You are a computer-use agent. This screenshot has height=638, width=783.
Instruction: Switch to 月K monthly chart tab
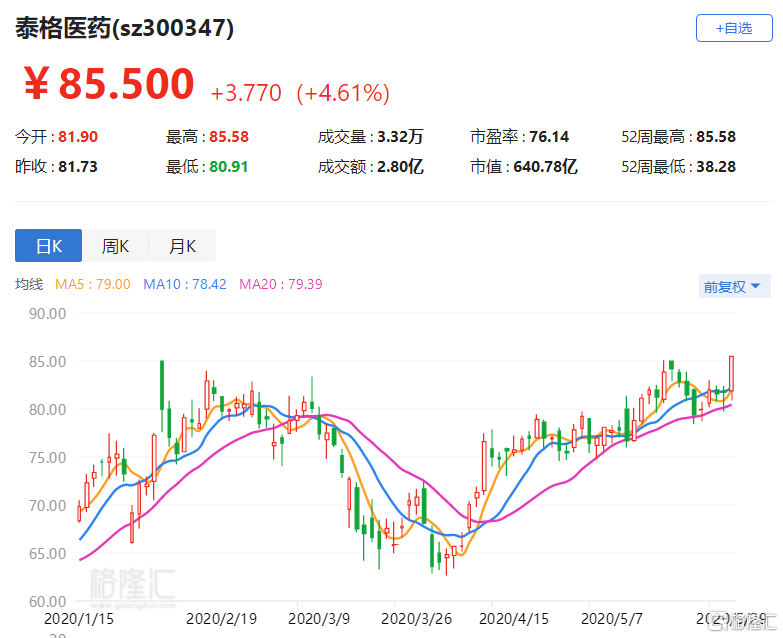[x=182, y=246]
